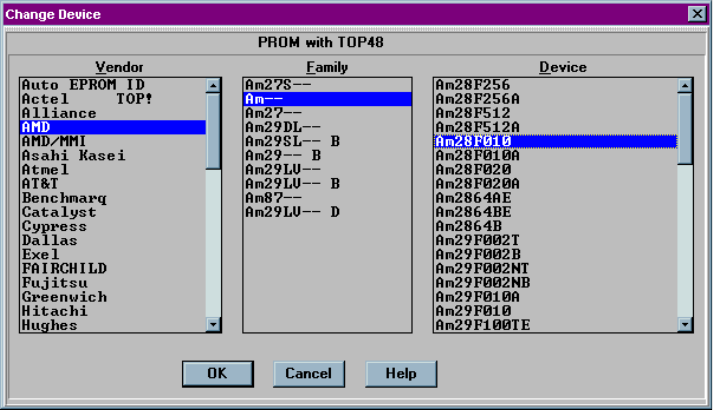Click the Vendor list scrollbar thumb
Image resolution: width=713 pixels, height=410 pixels.
tap(213, 131)
